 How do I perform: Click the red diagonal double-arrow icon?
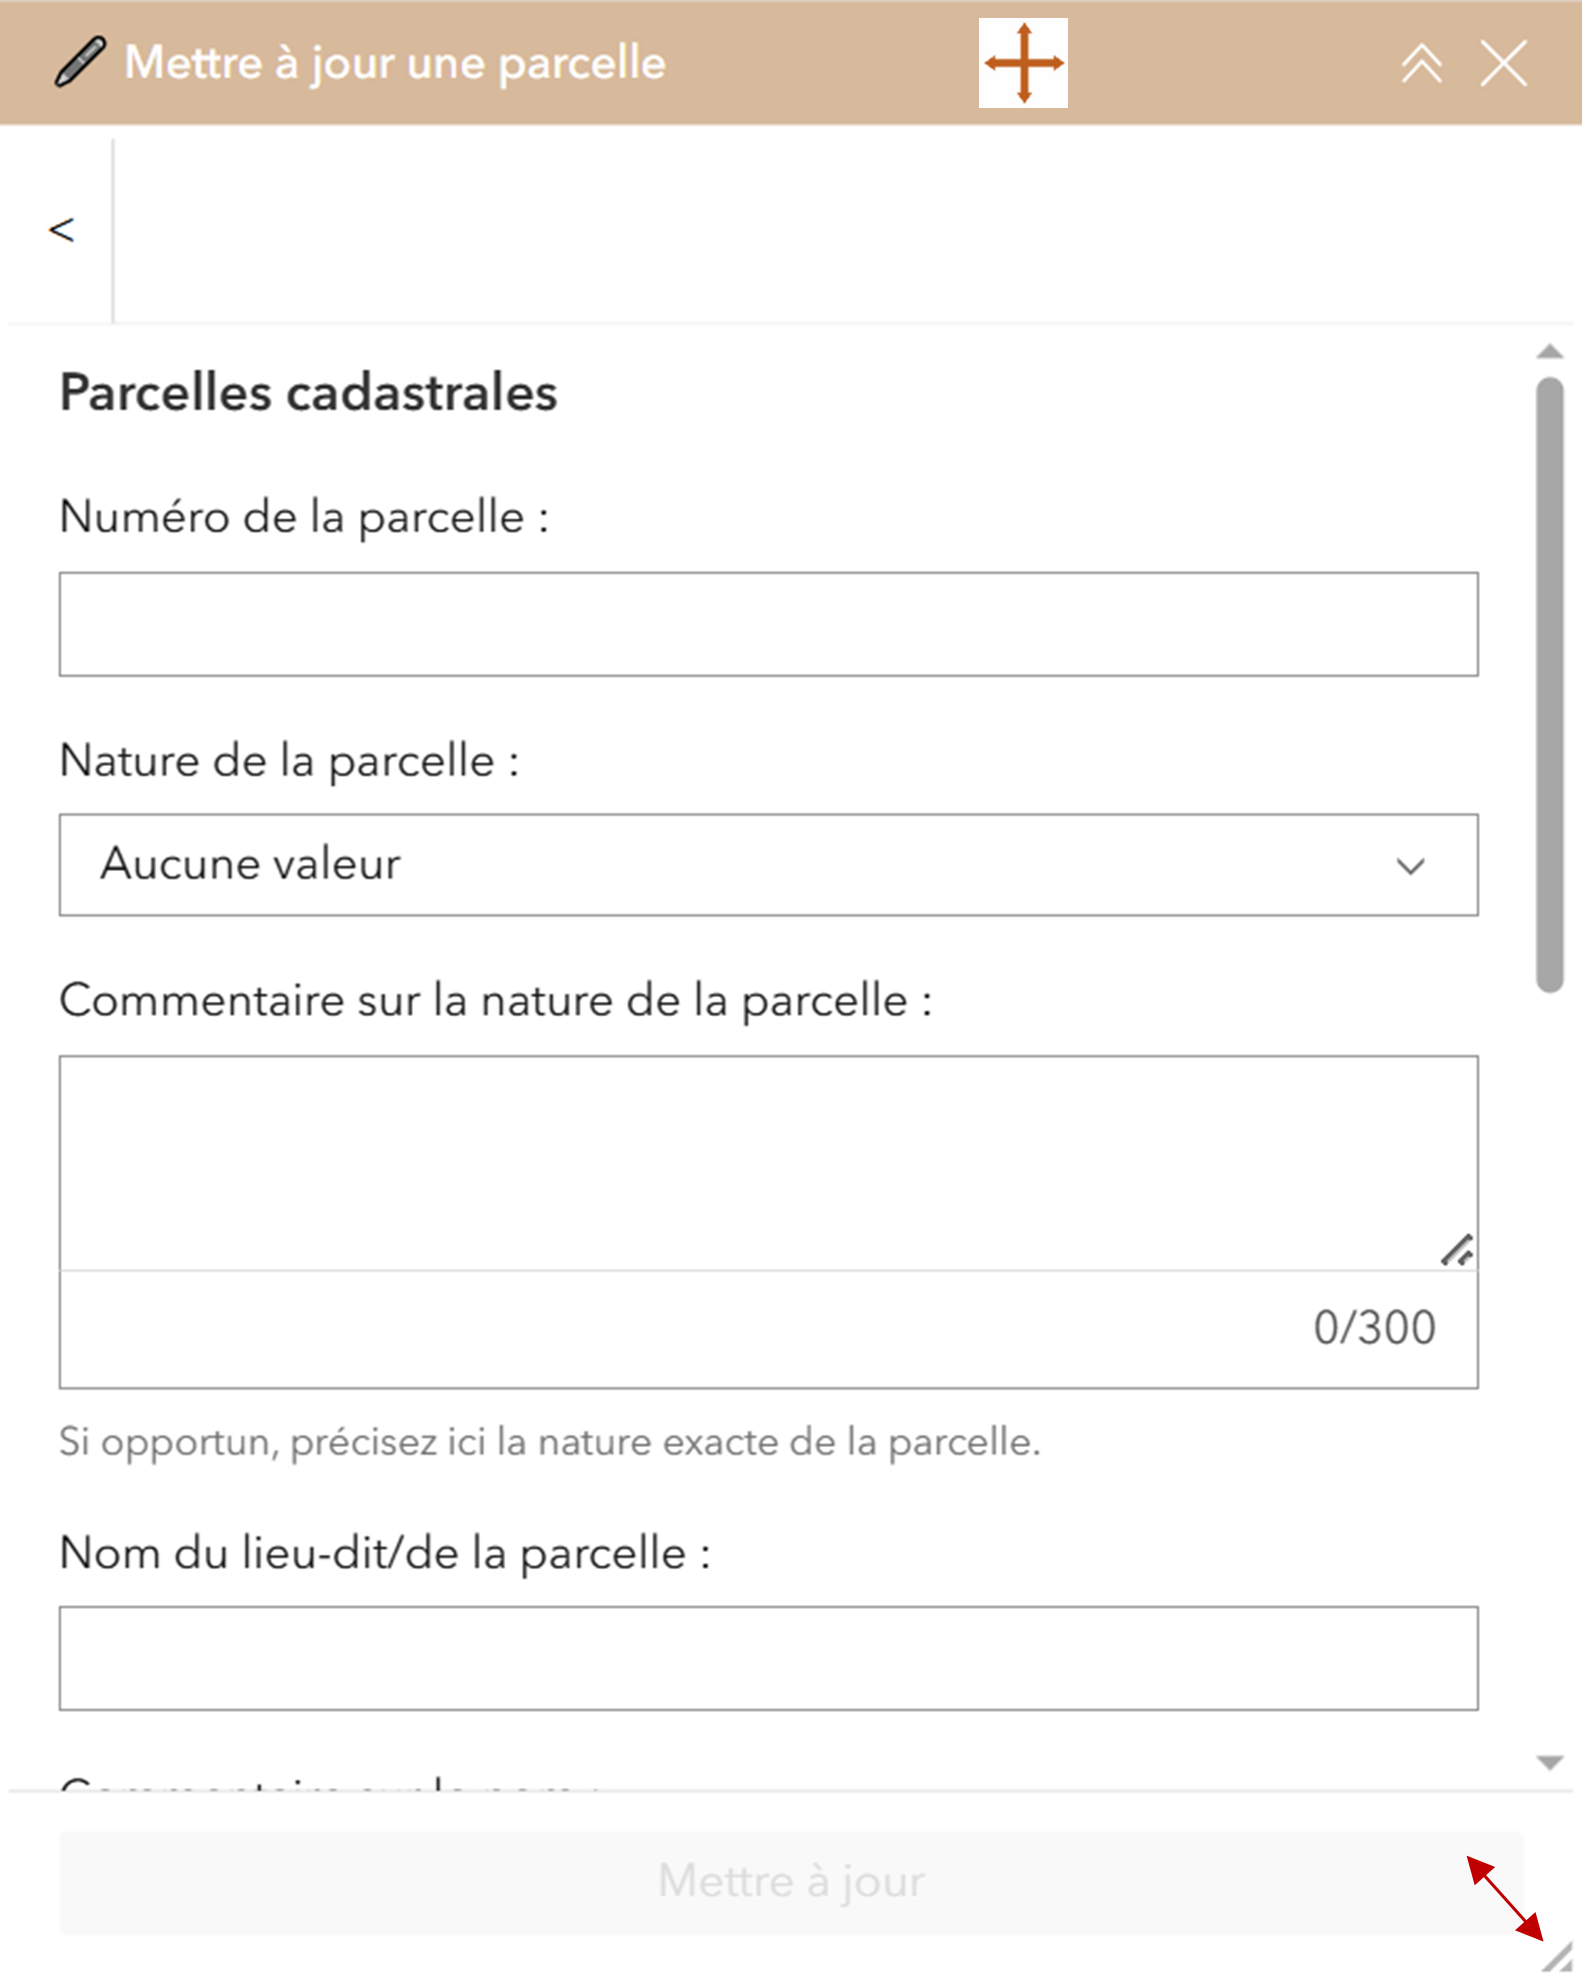(x=1505, y=1898)
